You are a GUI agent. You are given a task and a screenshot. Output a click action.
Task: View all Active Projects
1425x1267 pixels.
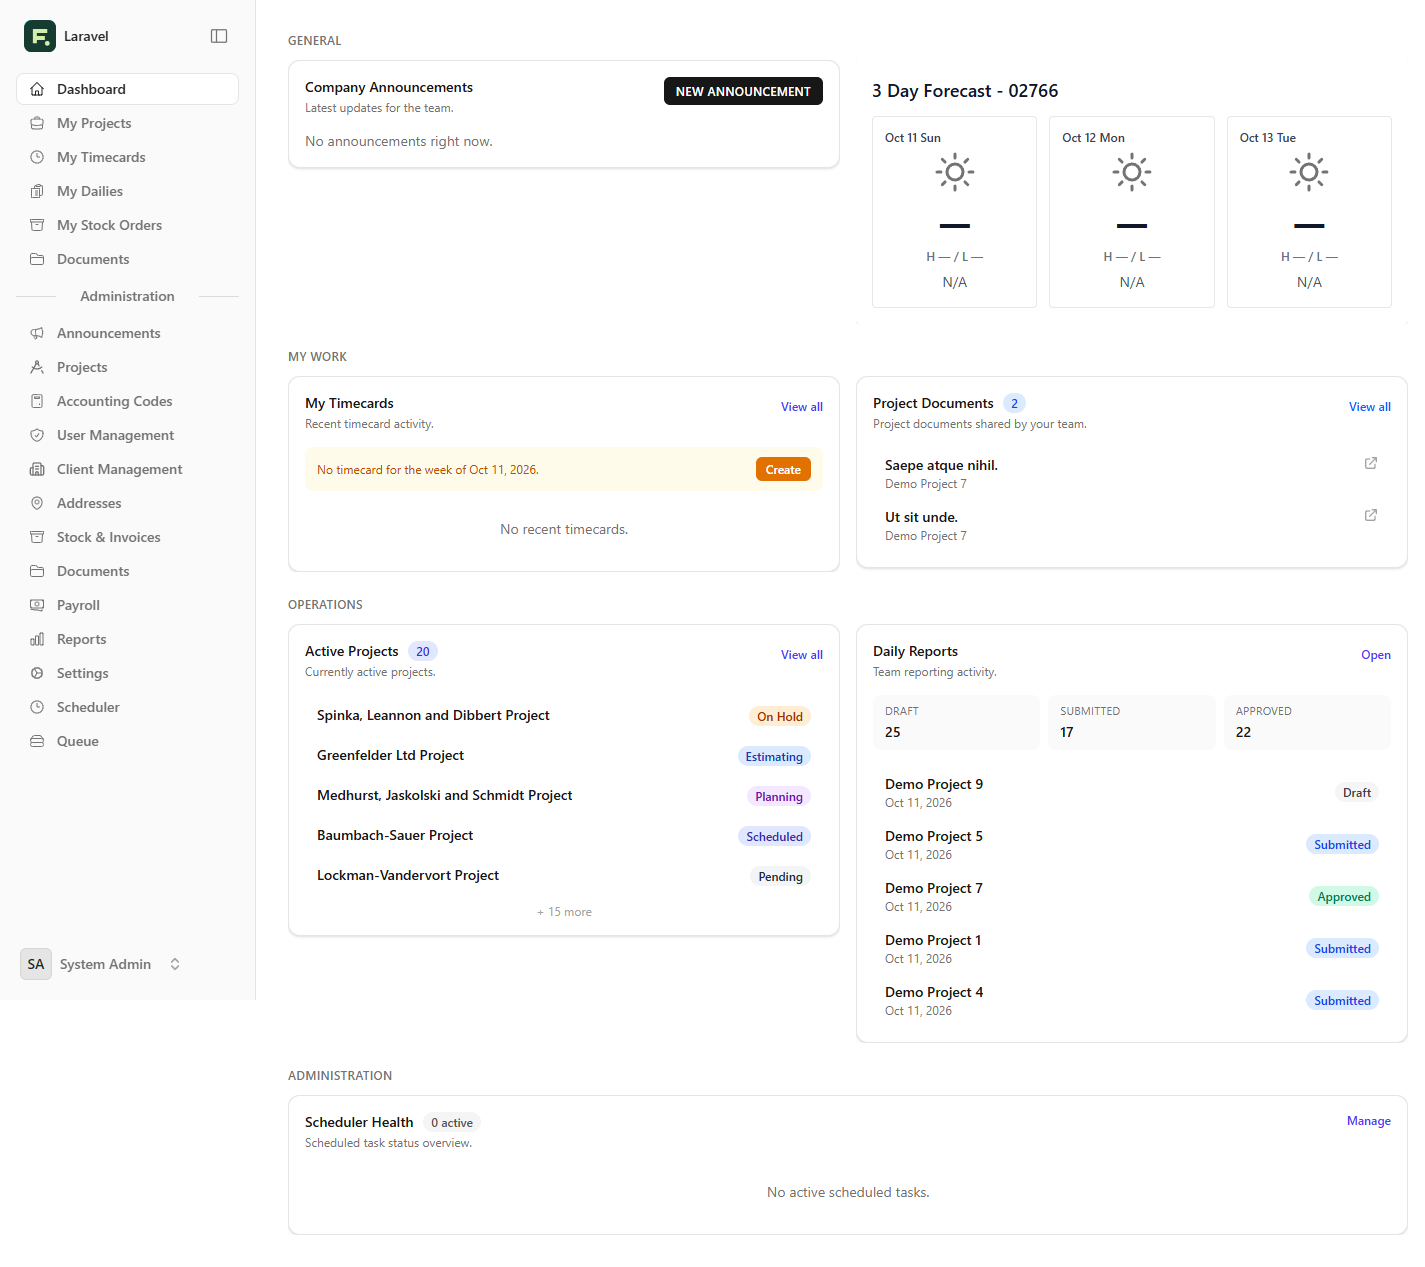tap(802, 655)
